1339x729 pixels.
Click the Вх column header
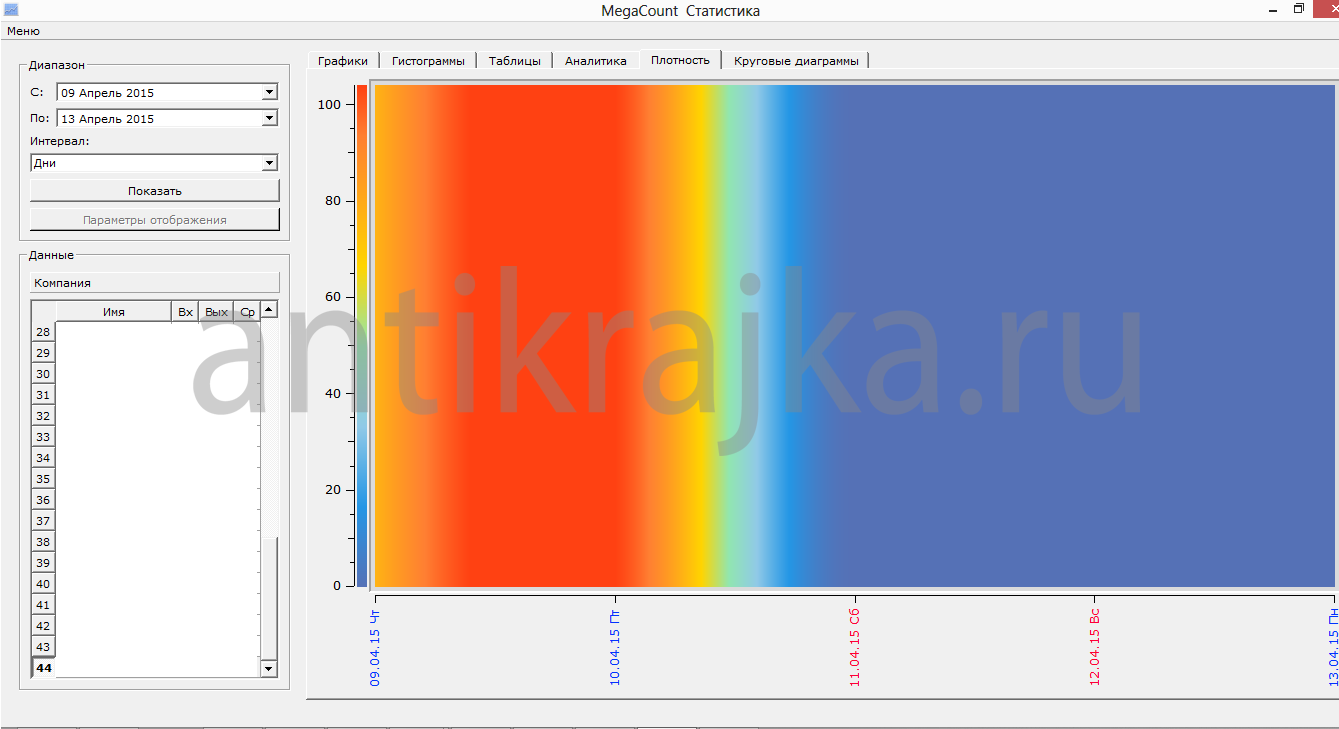point(185,312)
